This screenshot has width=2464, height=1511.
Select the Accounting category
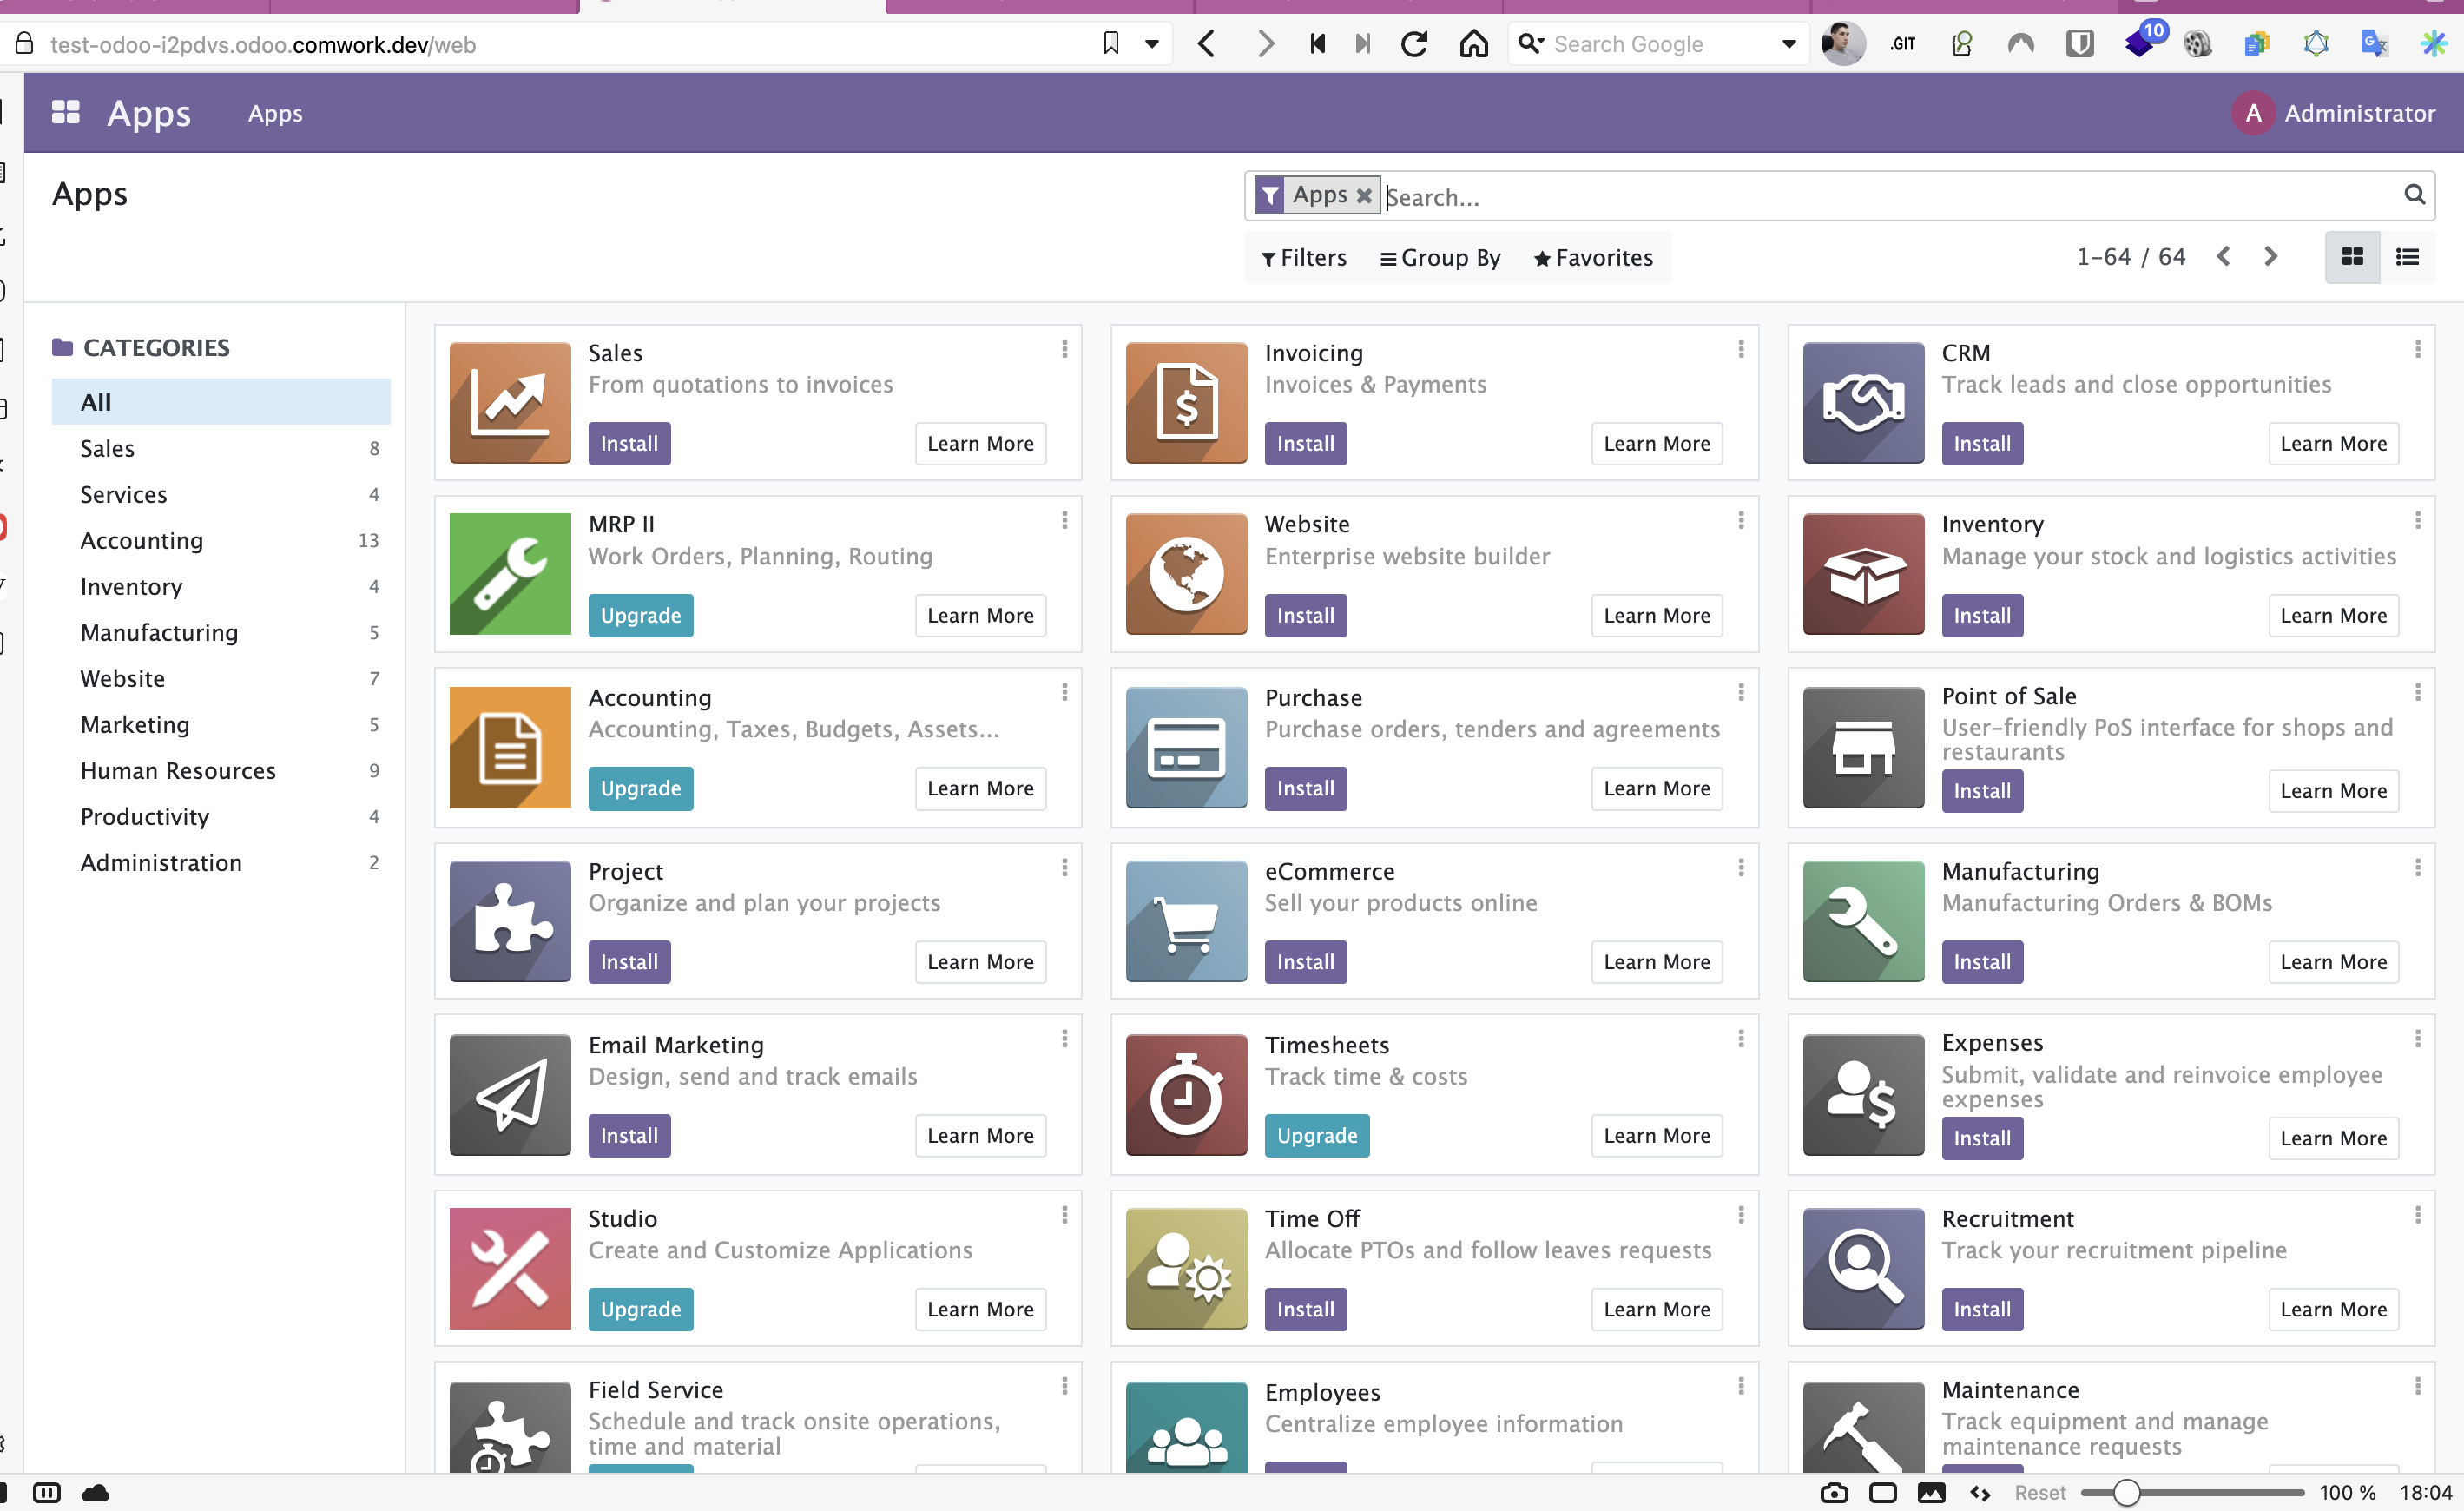pos(221,540)
